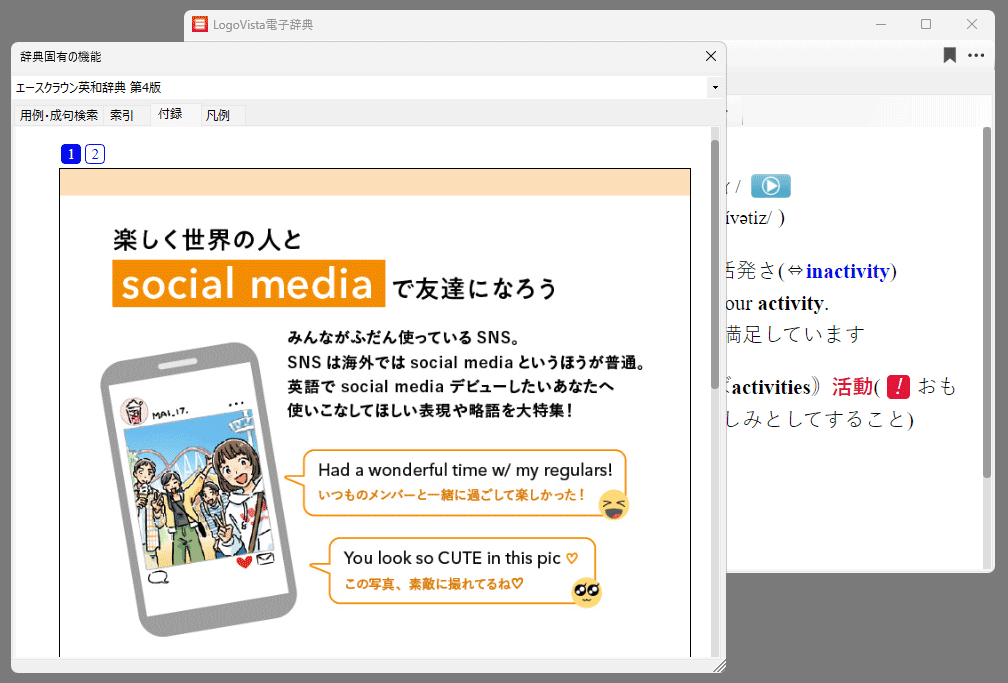The image size is (1008, 683).
Task: Select appendix page 1 button
Action: (x=70, y=154)
